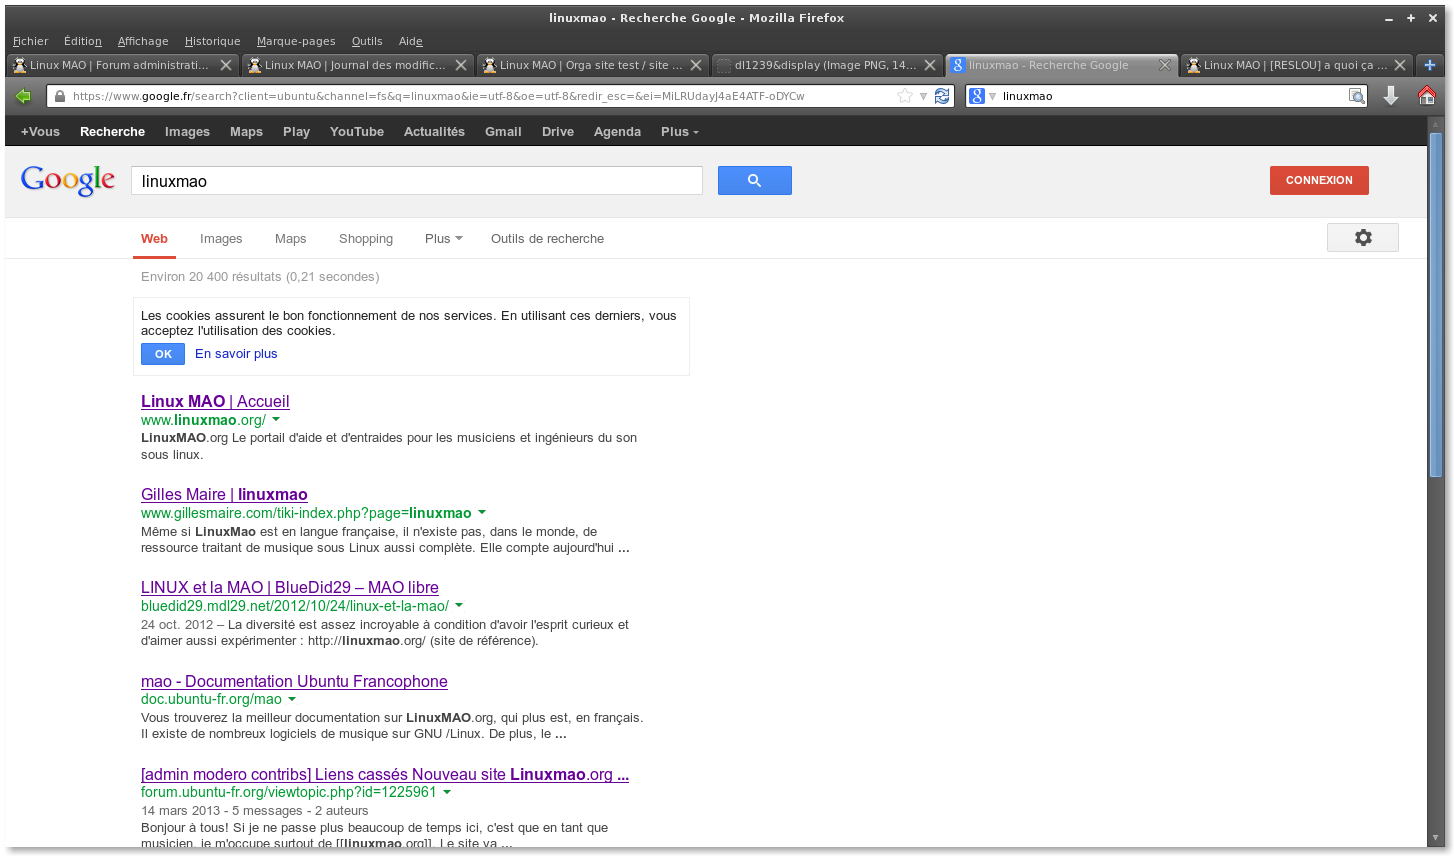The height and width of the screenshot is (856, 1454).
Task: Open the dropdown arrow next to www.linuxmao.org/
Action: (x=276, y=420)
